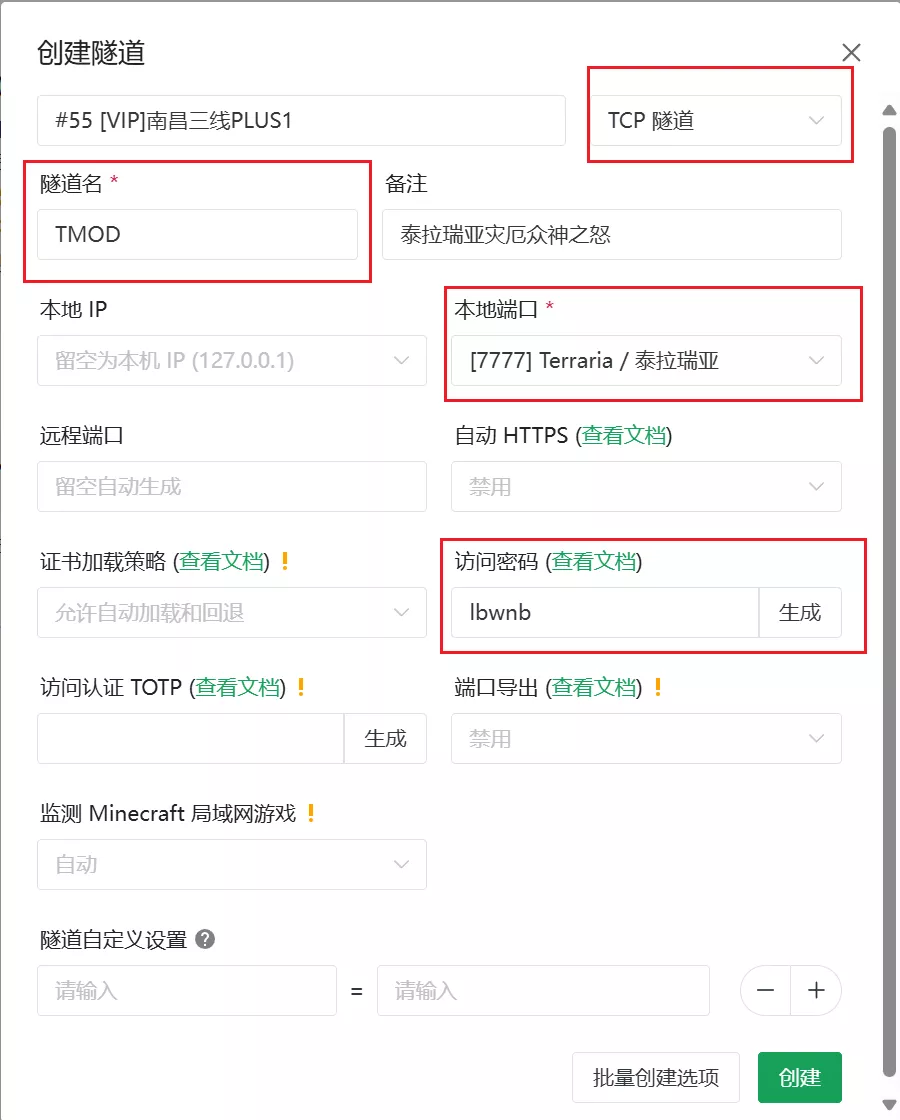
Task: Open the TCP 隧道 type dropdown
Action: coord(715,121)
